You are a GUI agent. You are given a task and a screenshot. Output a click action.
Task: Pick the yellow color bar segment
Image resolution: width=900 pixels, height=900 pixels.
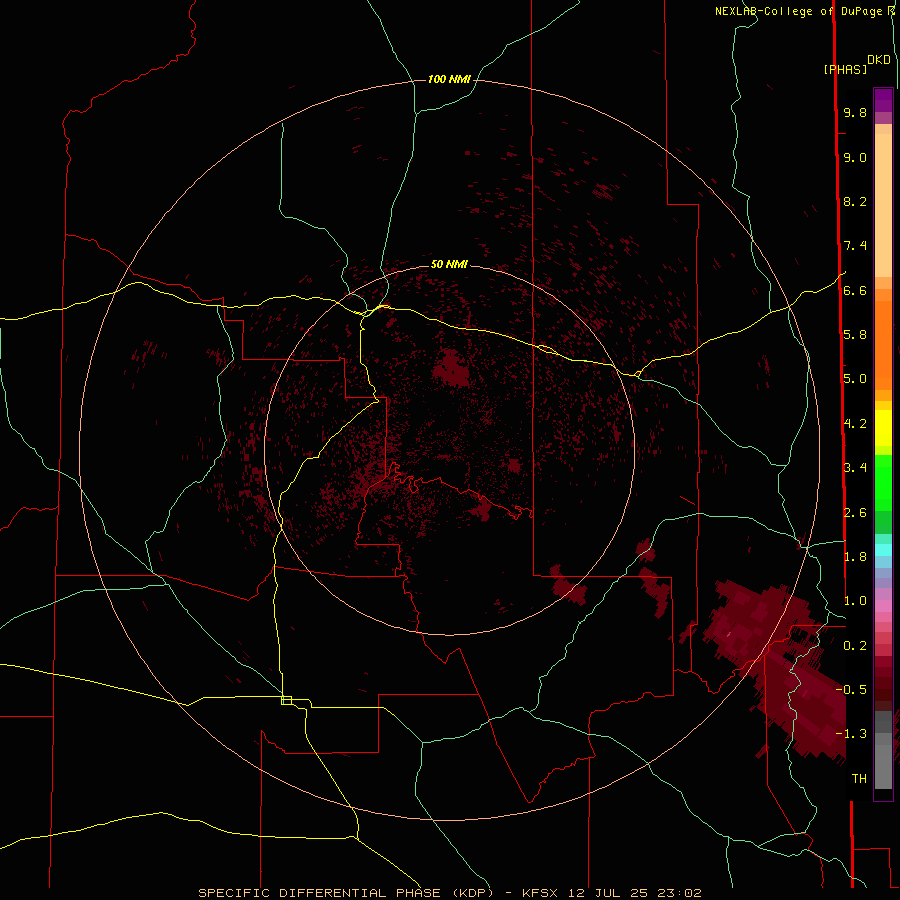pos(883,428)
